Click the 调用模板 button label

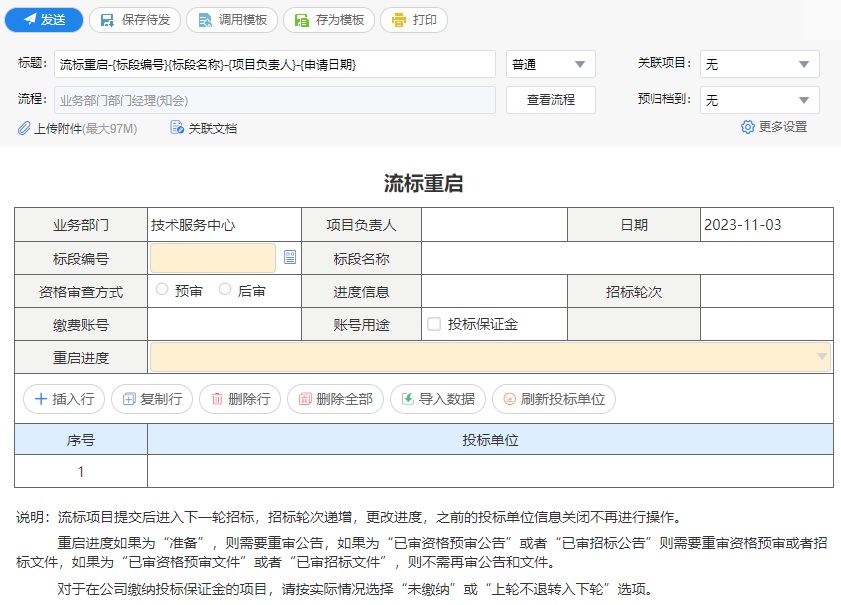click(243, 20)
